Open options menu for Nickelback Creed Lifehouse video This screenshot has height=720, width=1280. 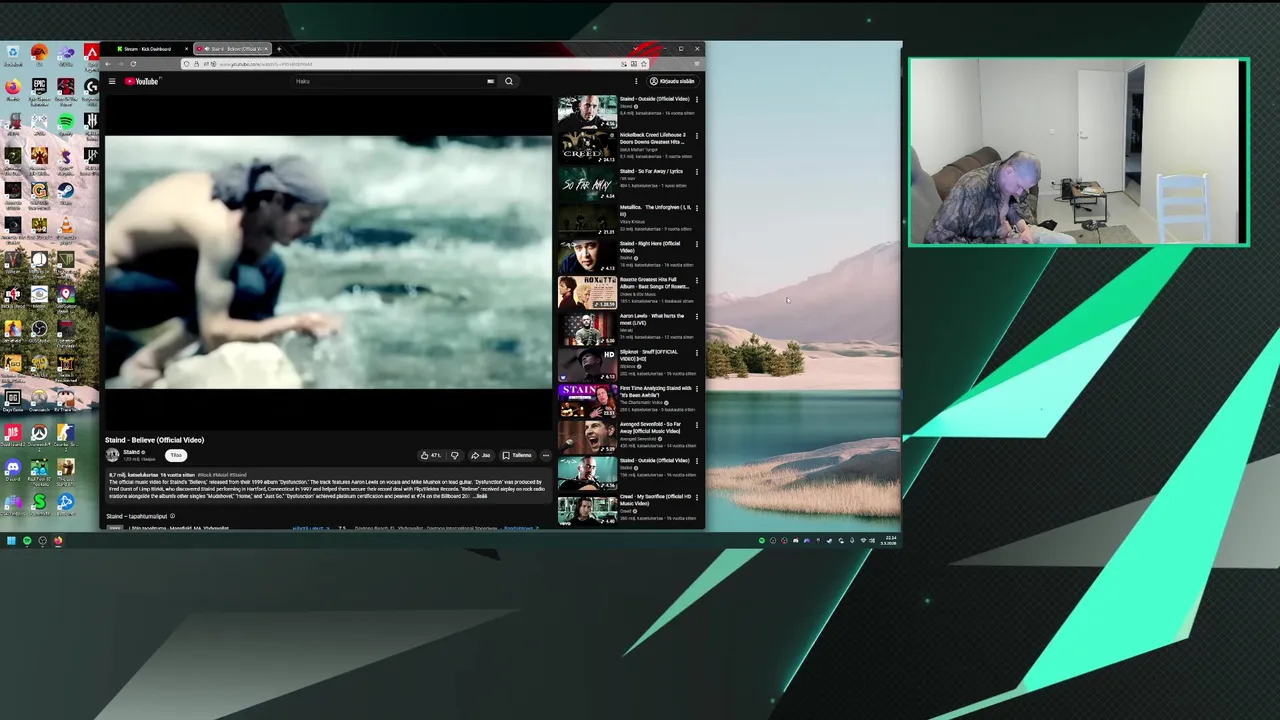pos(697,136)
